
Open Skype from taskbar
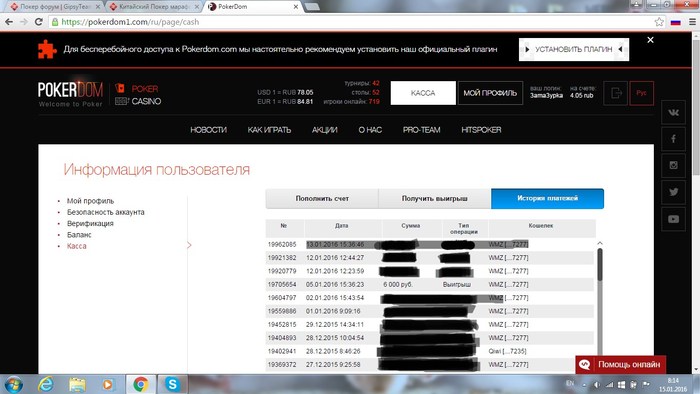[172, 384]
